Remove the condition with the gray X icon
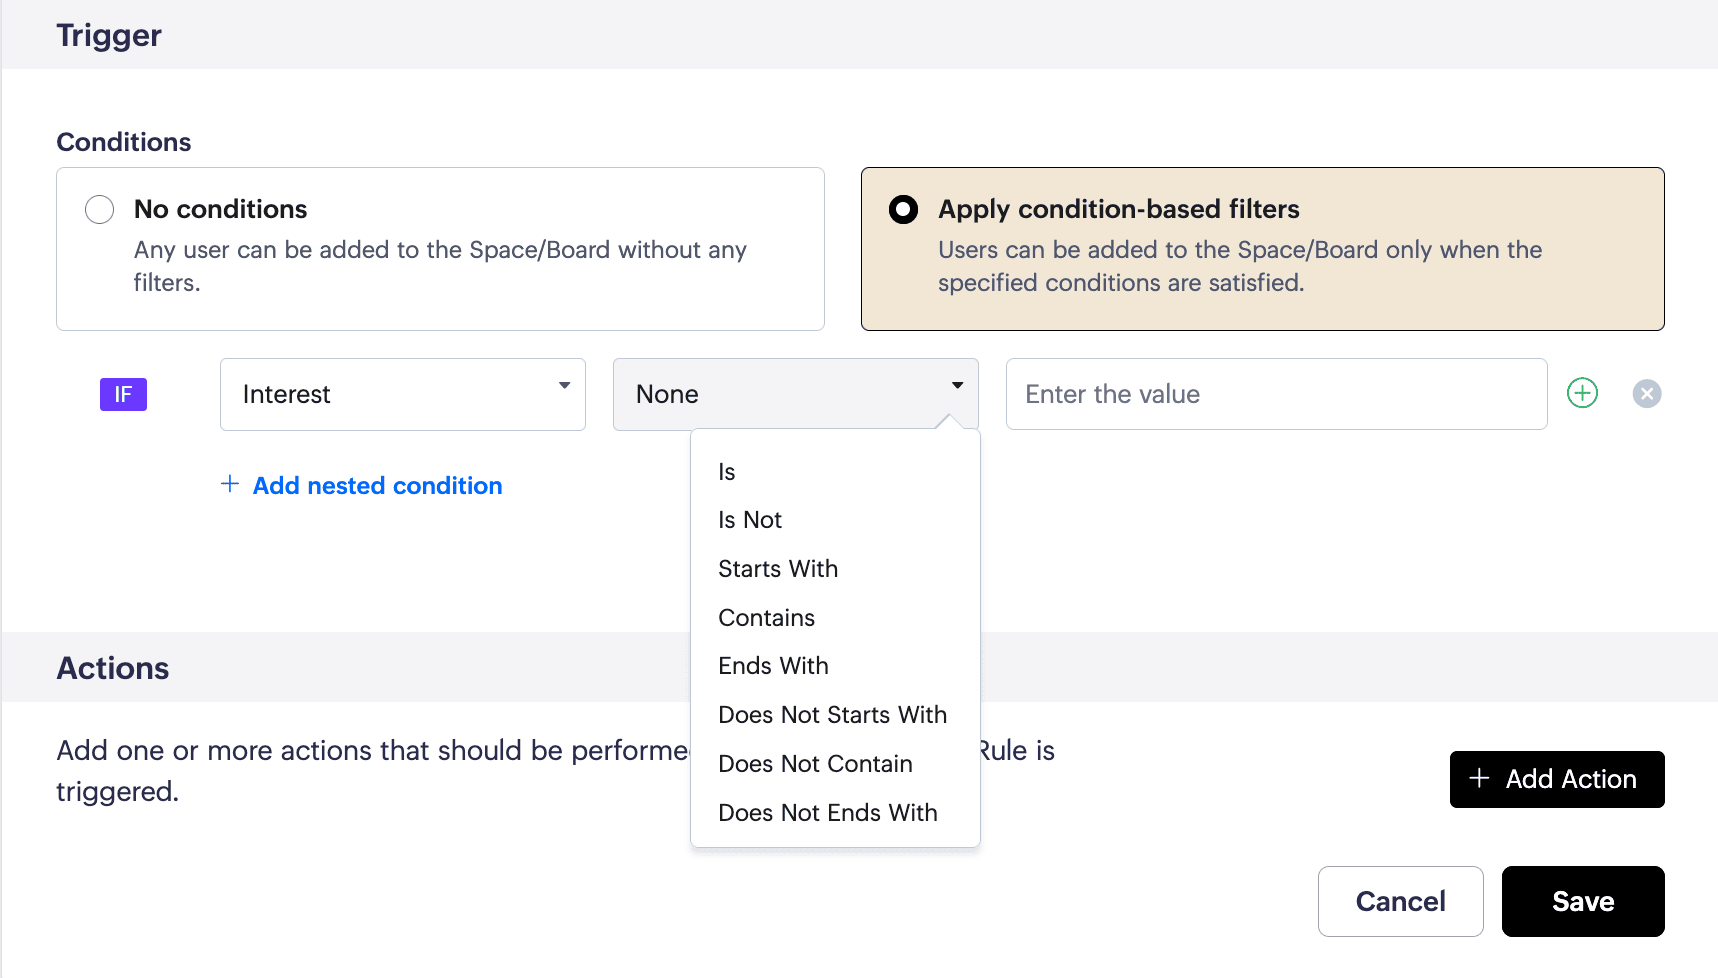This screenshot has height=978, width=1718. point(1647,394)
